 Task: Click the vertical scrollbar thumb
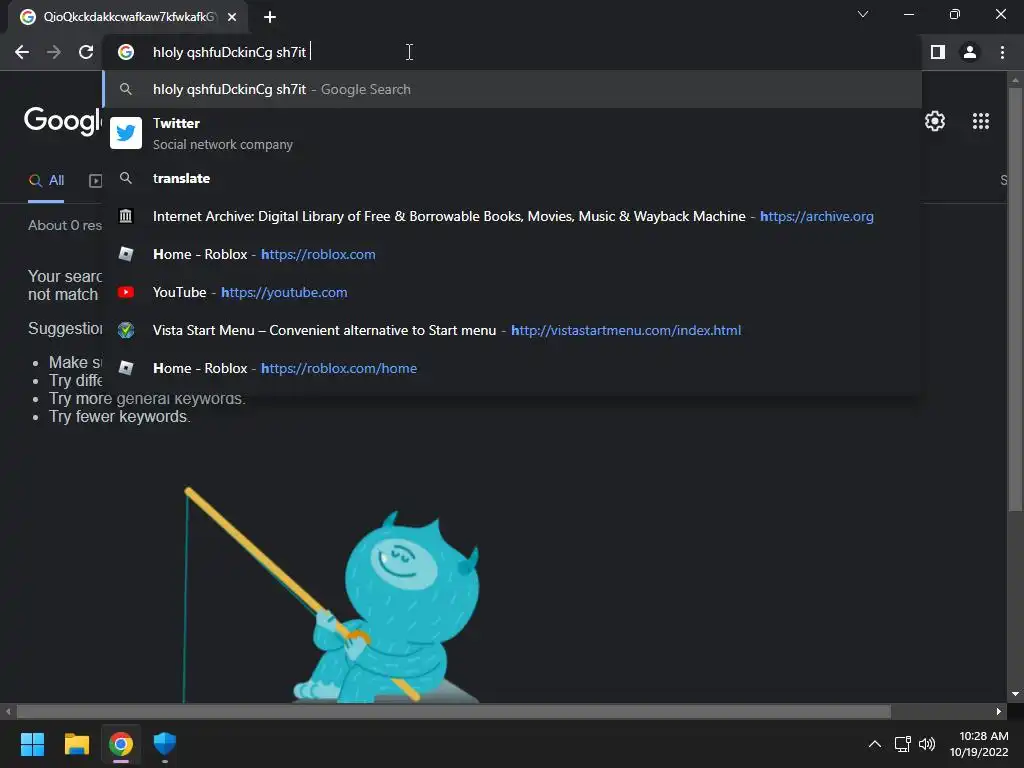point(1015,298)
